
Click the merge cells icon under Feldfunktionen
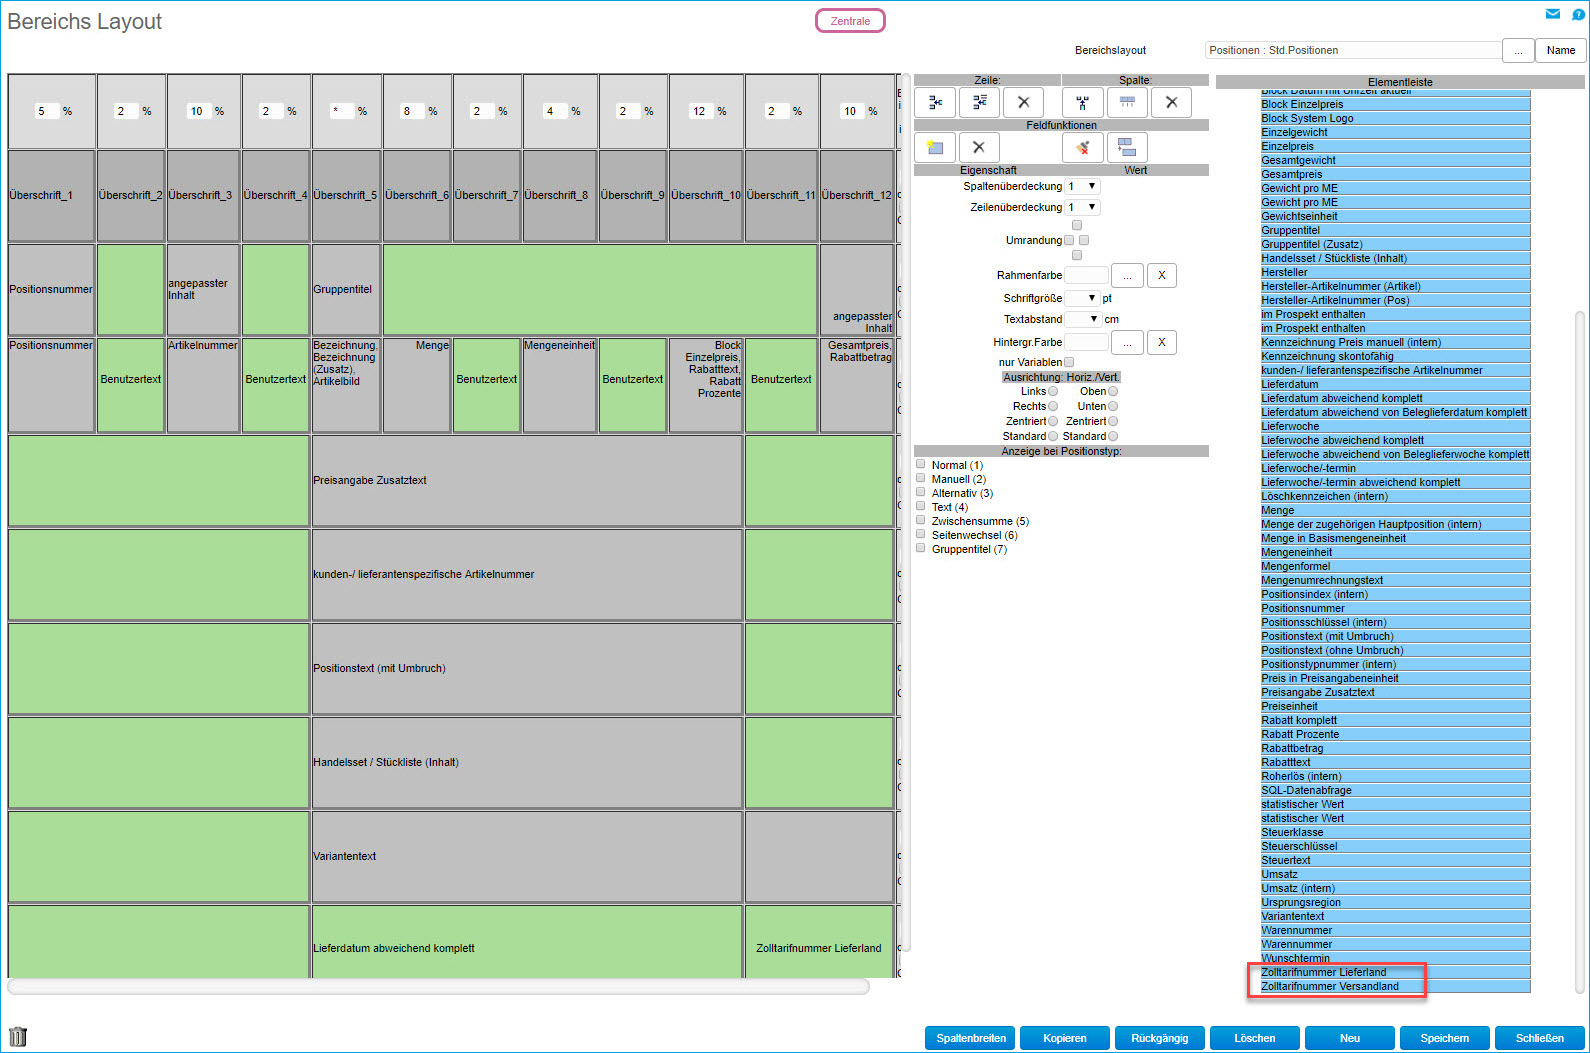pos(1127,147)
